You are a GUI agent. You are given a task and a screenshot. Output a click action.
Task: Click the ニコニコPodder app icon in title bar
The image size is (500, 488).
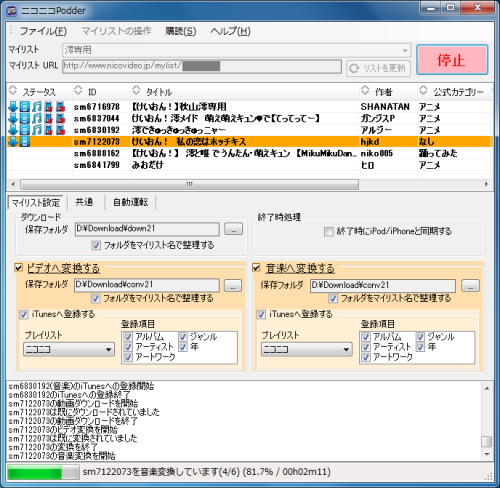12,11
